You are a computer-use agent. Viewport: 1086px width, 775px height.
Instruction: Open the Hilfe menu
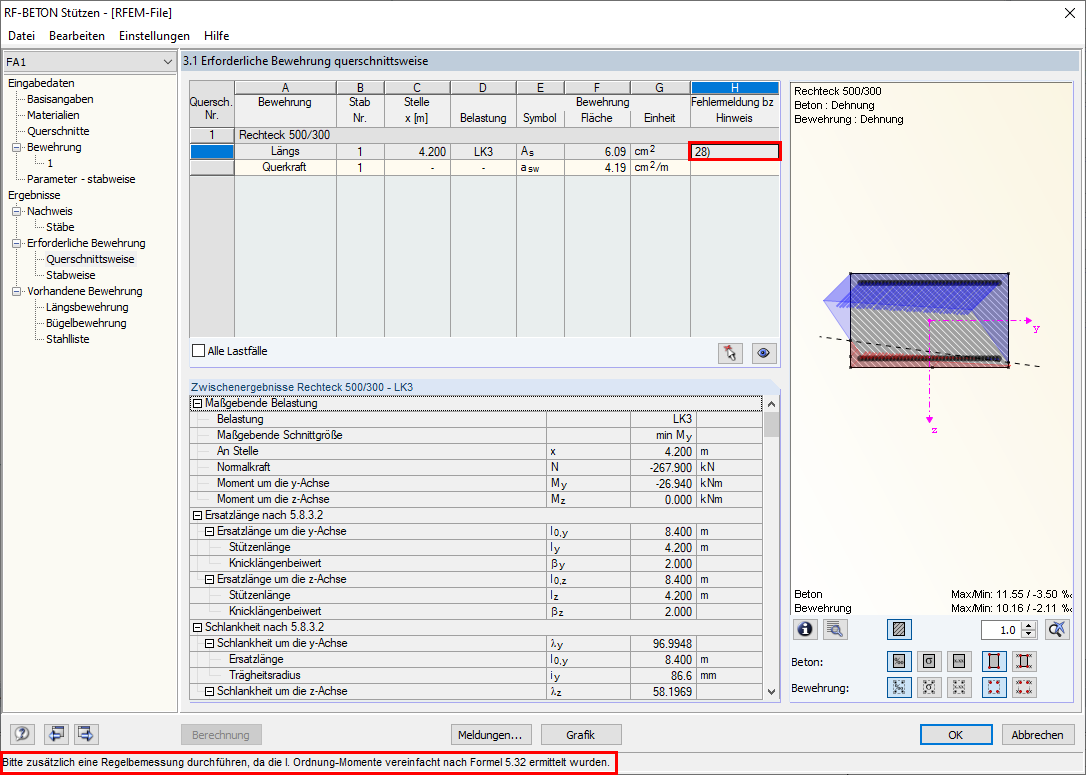coord(217,35)
